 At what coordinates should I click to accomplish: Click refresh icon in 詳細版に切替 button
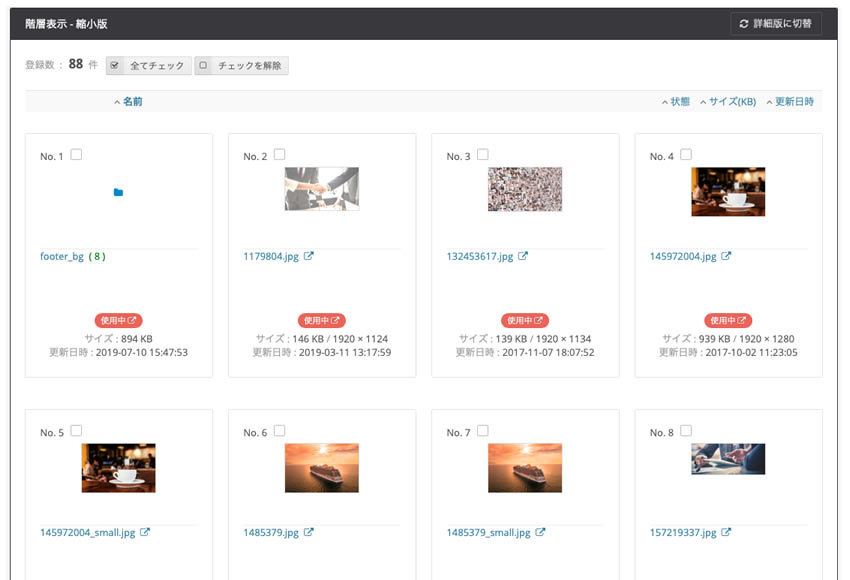click(x=744, y=24)
